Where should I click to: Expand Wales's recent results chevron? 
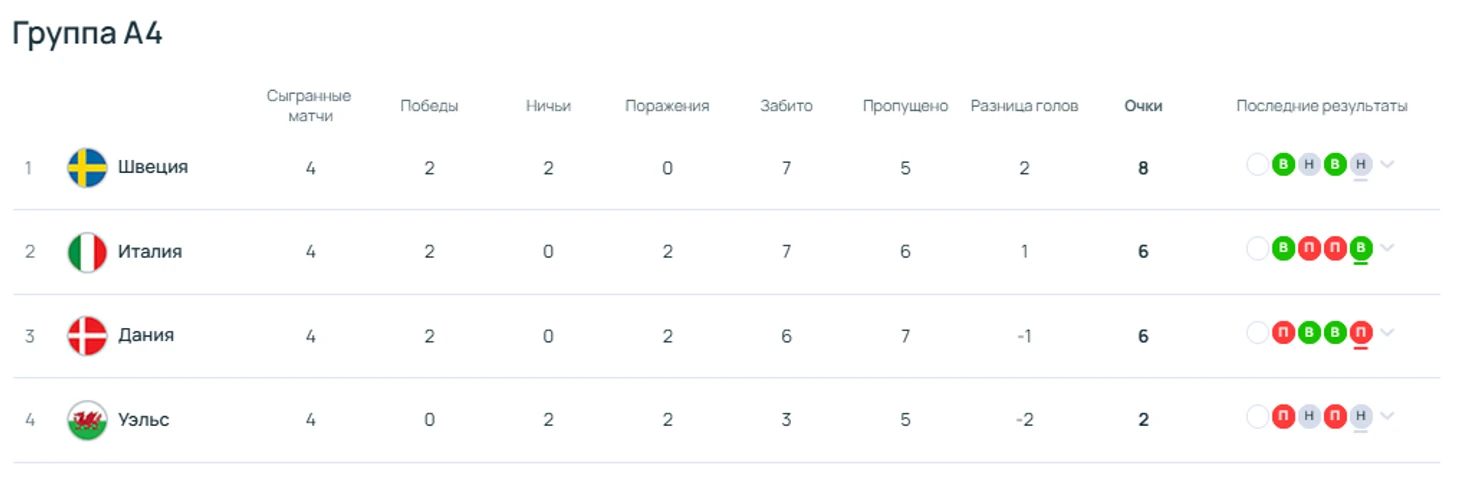pyautogui.click(x=1387, y=416)
